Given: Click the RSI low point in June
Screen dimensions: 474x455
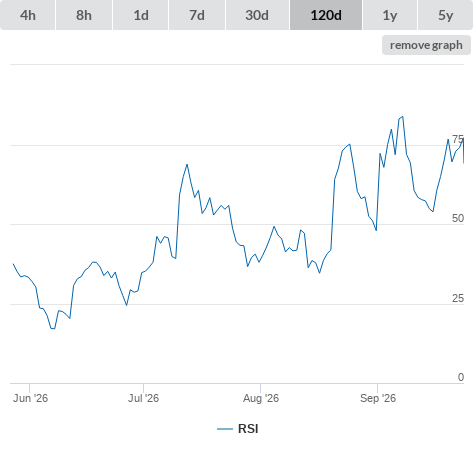Looking at the screenshot, I should (53, 329).
